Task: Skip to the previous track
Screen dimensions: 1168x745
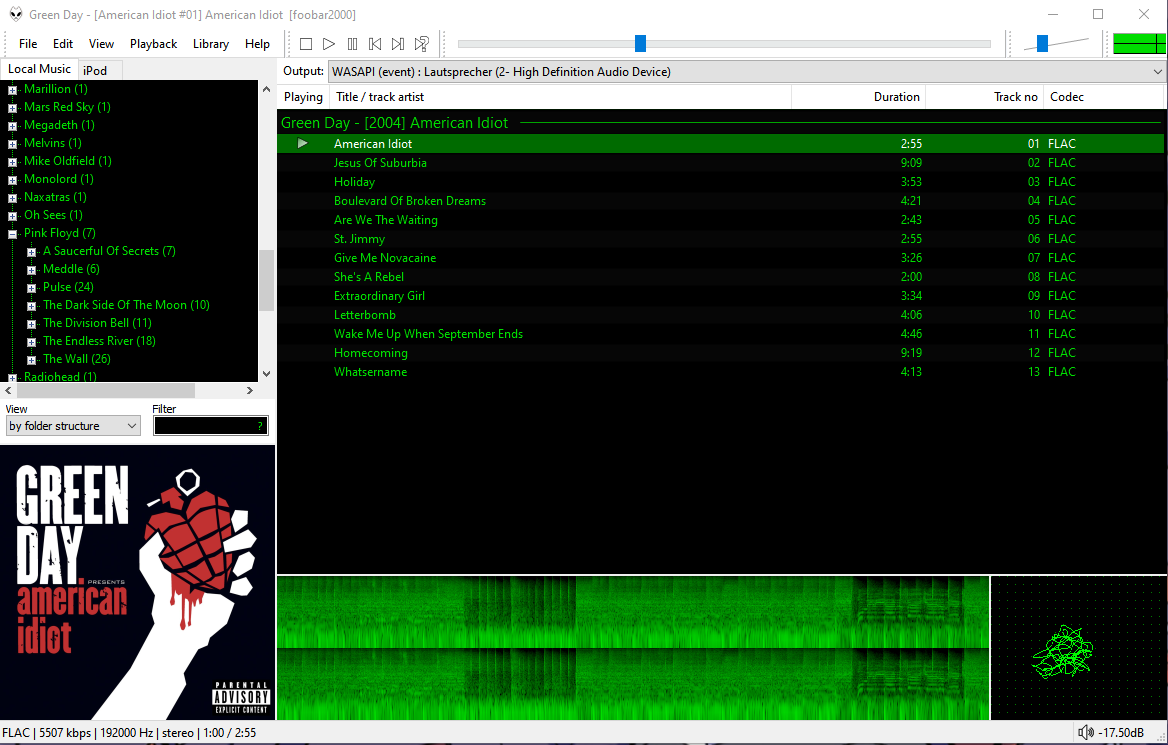Action: [x=375, y=44]
